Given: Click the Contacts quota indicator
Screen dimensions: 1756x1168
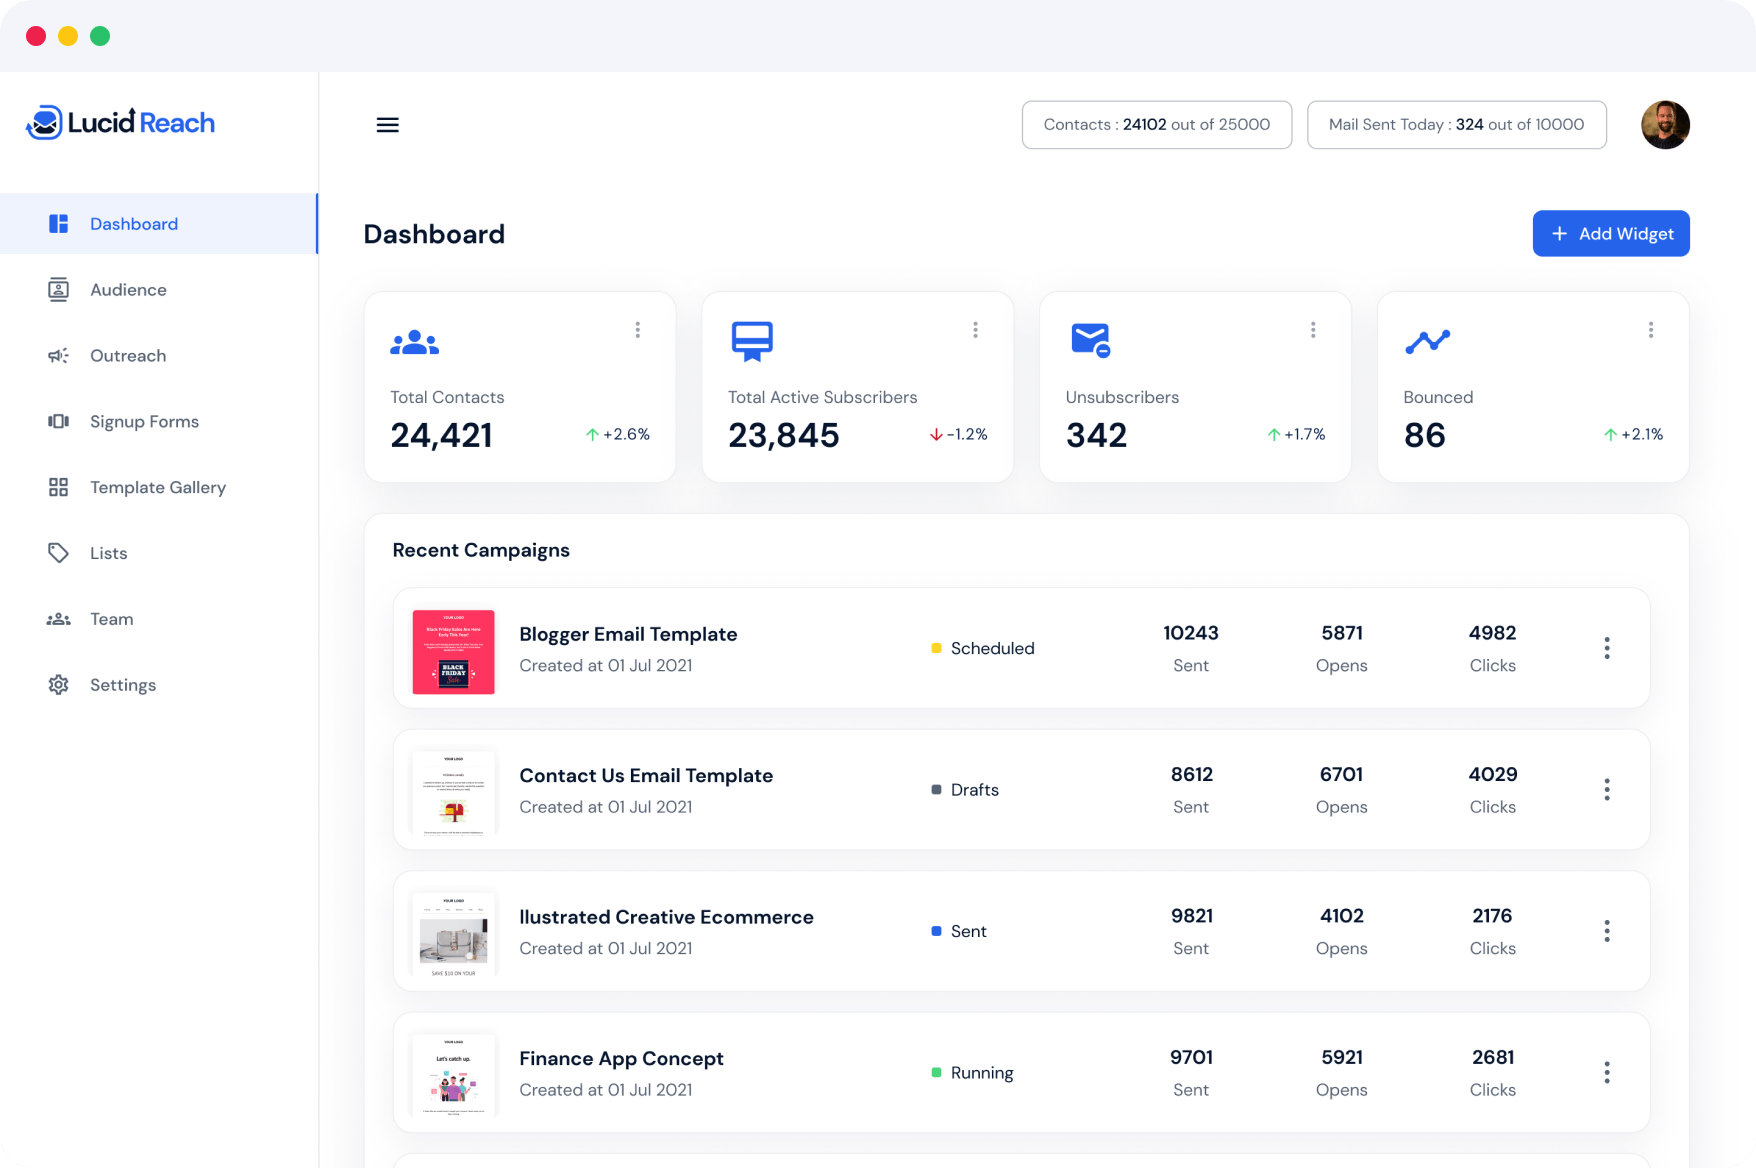Looking at the screenshot, I should [x=1156, y=125].
